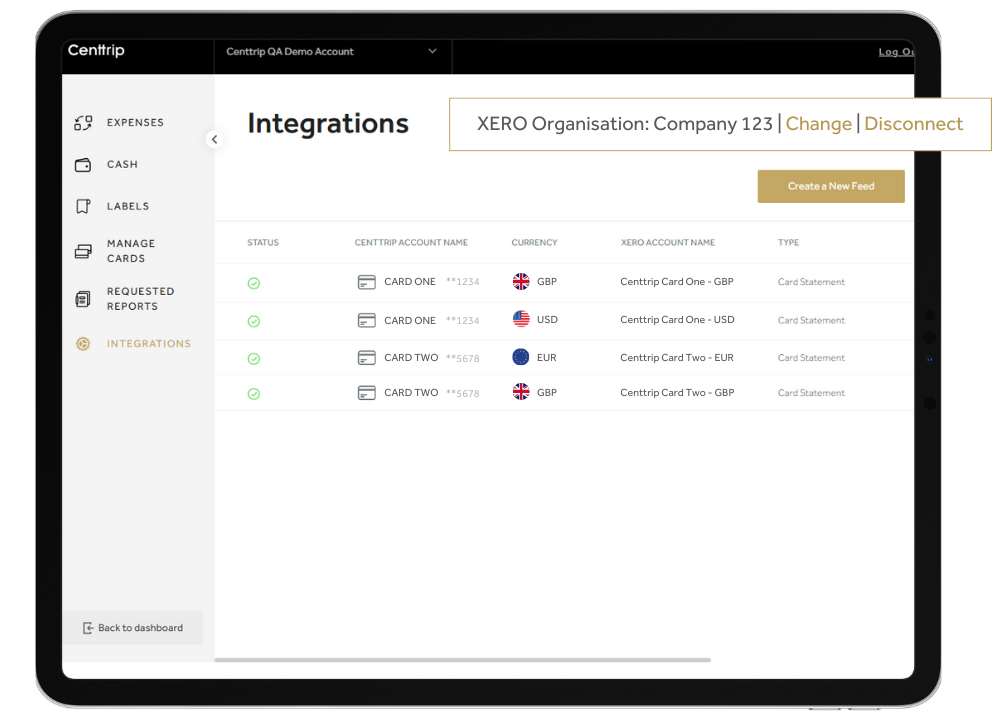1000x720 pixels.
Task: Click the Expenses icon in sidebar
Action: pyautogui.click(x=83, y=123)
